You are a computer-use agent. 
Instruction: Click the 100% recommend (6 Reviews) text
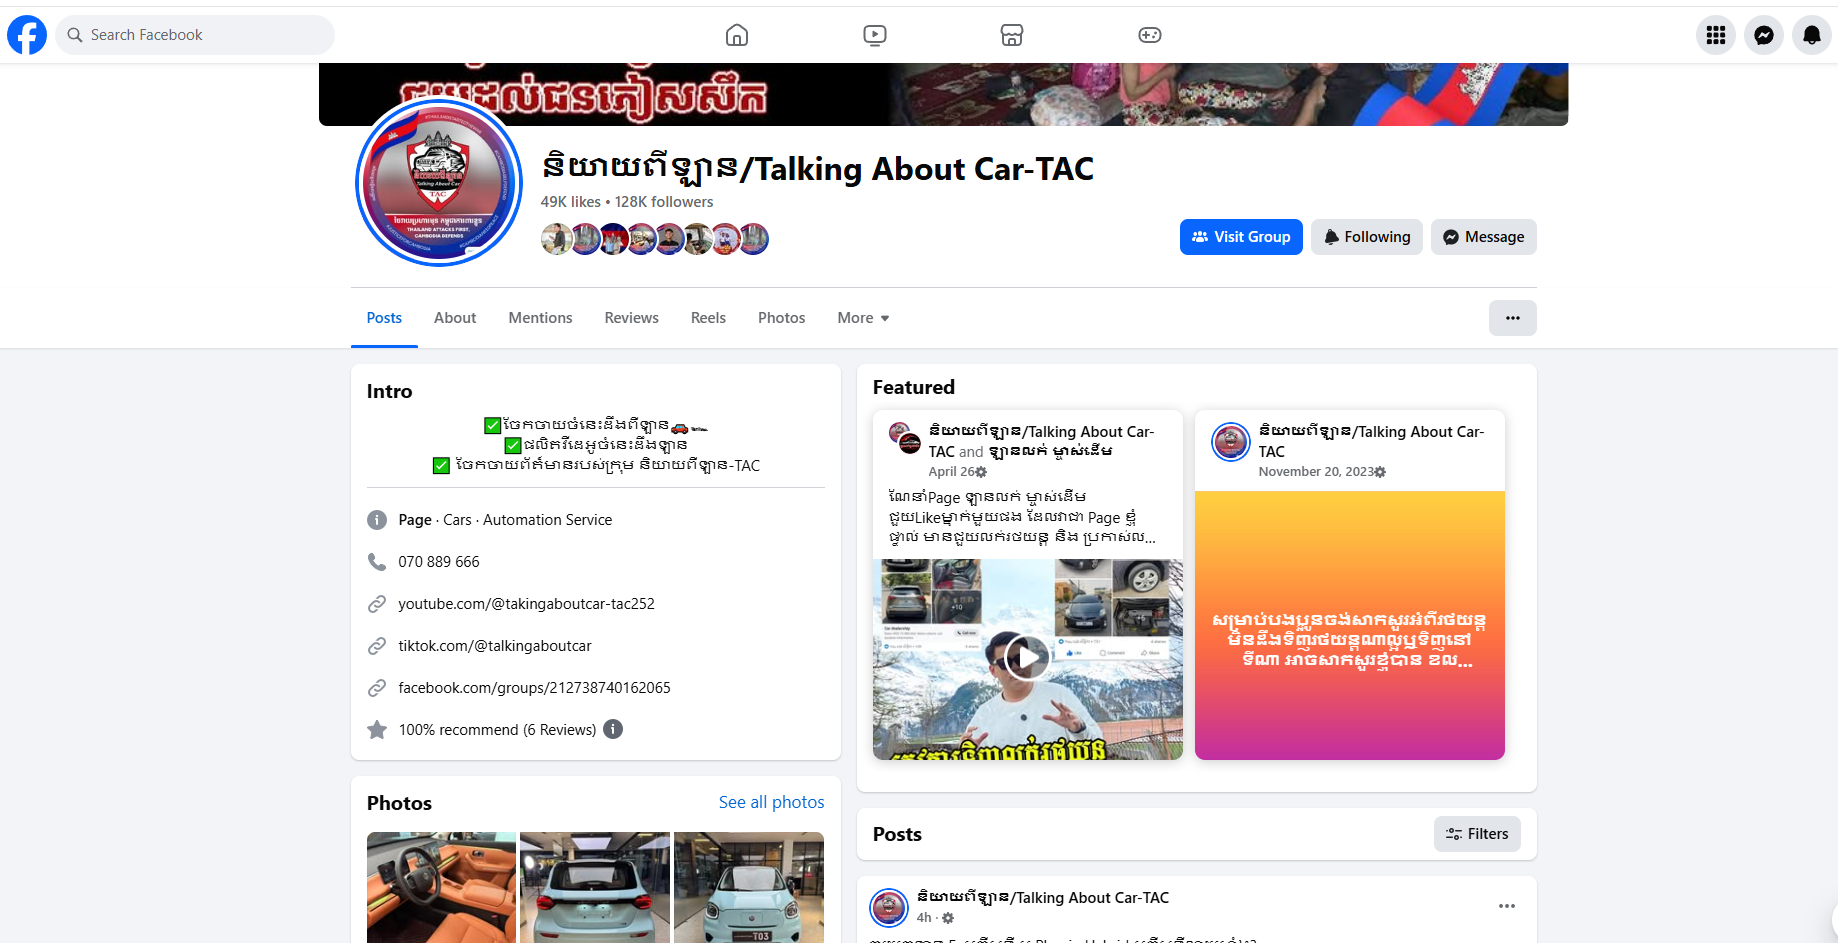[497, 730]
